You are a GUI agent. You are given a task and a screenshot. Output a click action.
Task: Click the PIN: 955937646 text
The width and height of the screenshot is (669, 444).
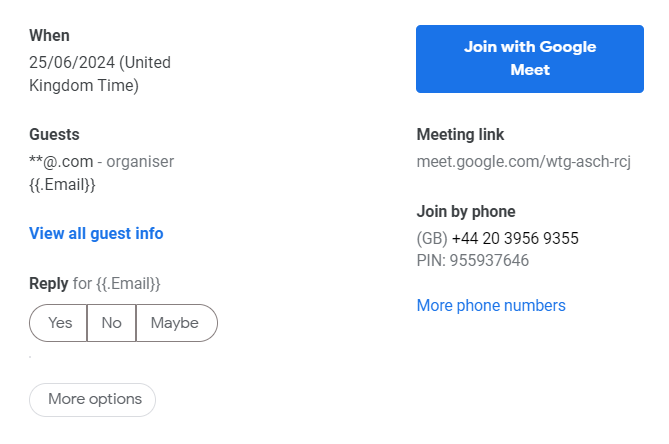473,260
